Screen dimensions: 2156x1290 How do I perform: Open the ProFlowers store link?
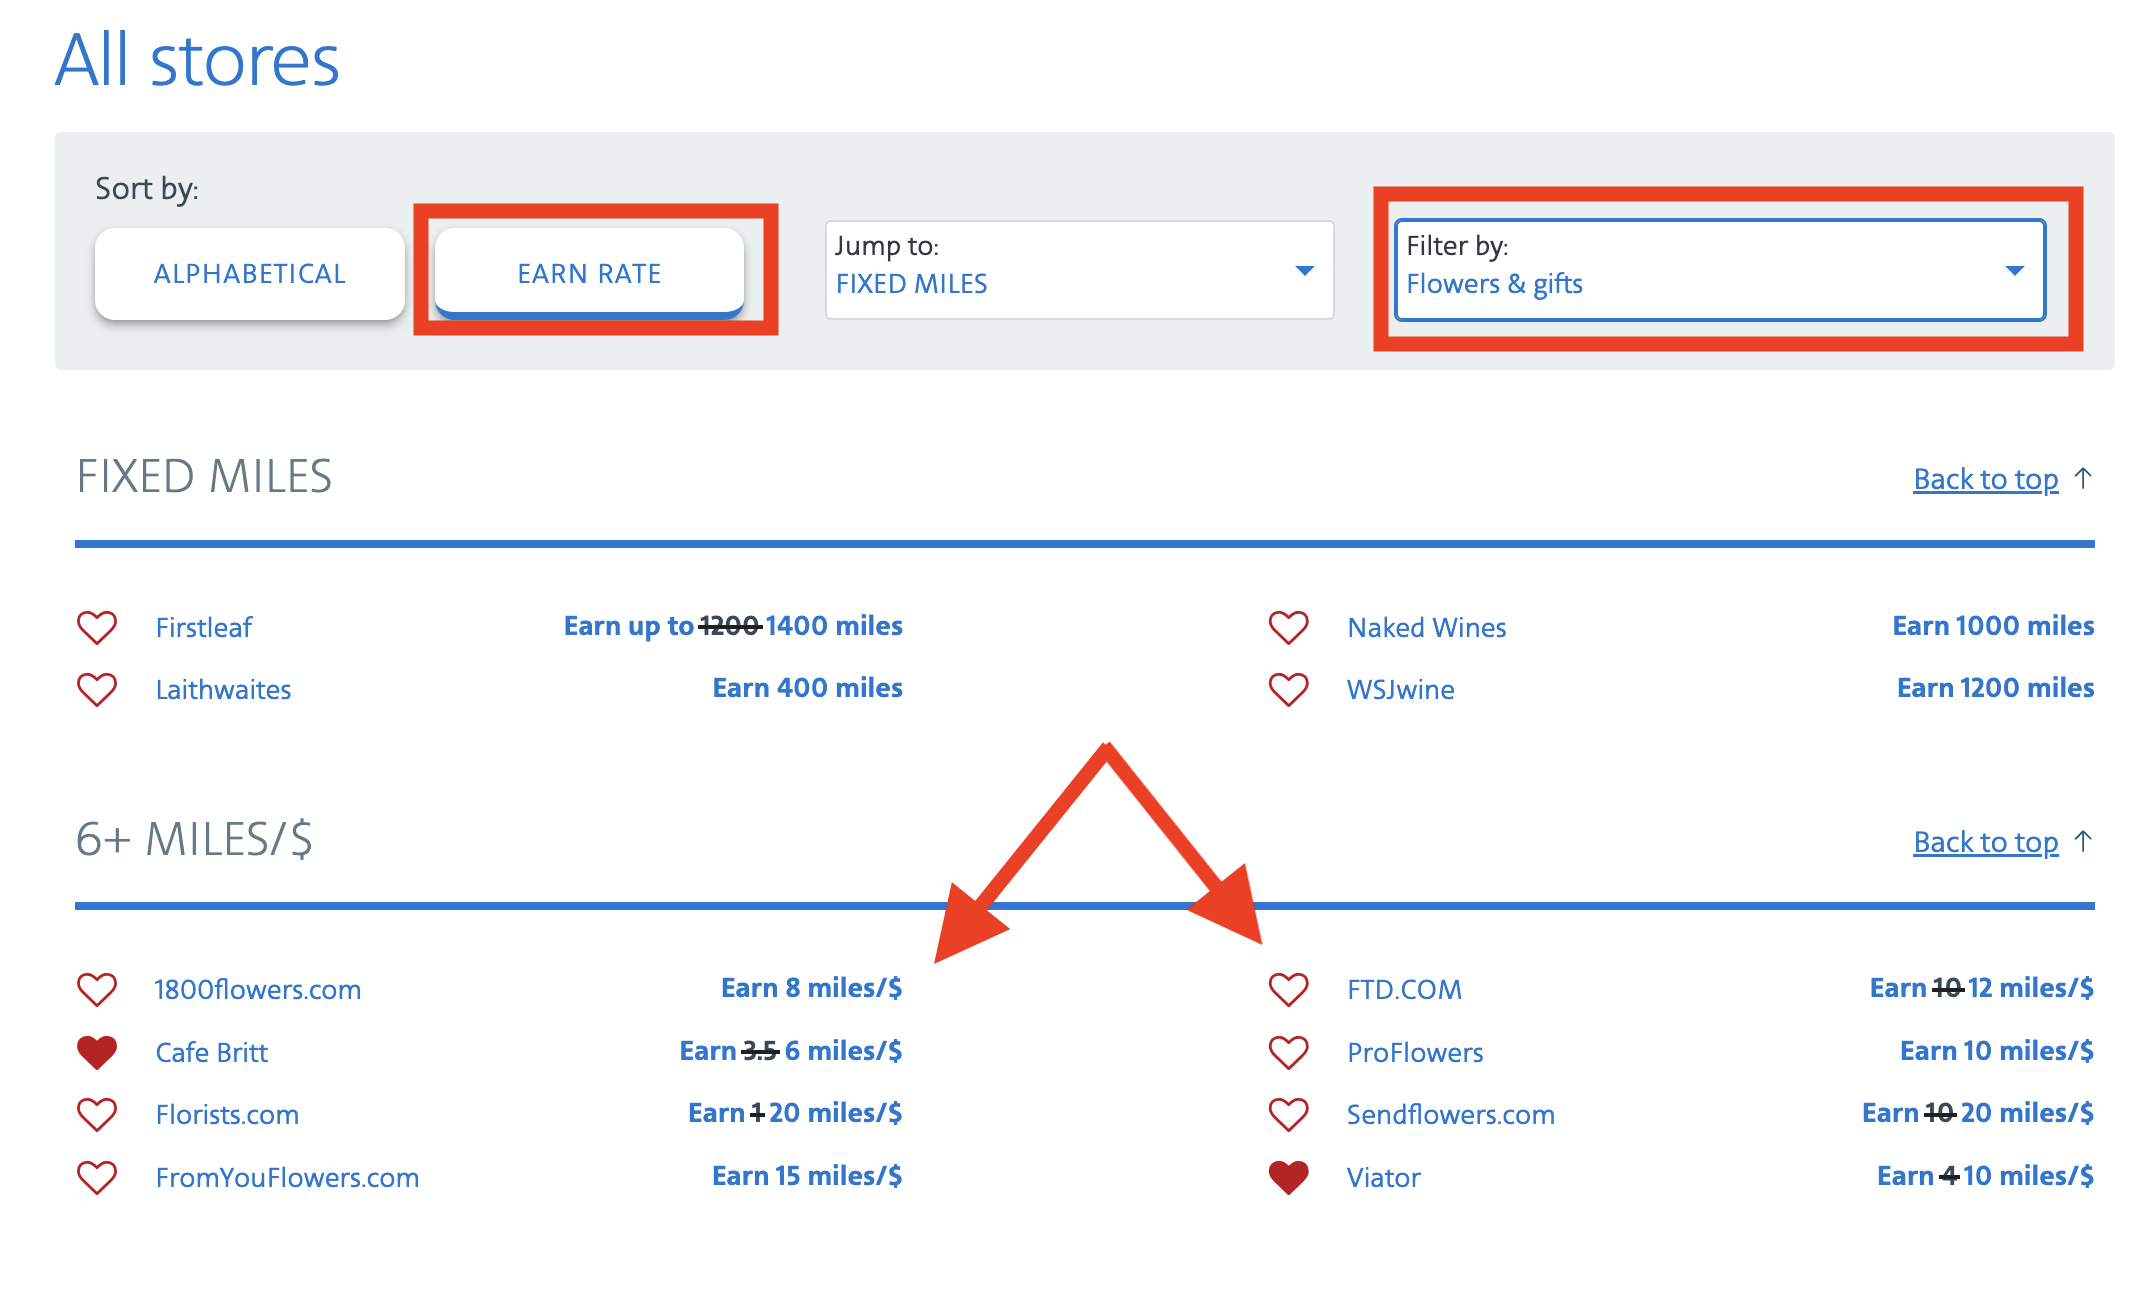click(1415, 1052)
